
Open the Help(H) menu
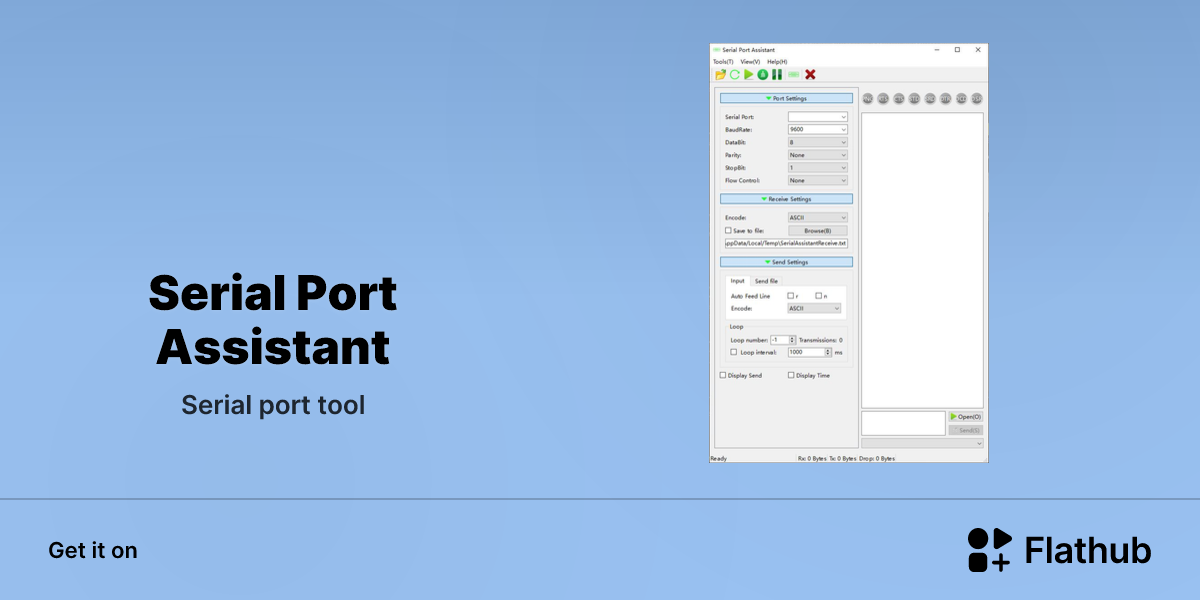coord(777,61)
